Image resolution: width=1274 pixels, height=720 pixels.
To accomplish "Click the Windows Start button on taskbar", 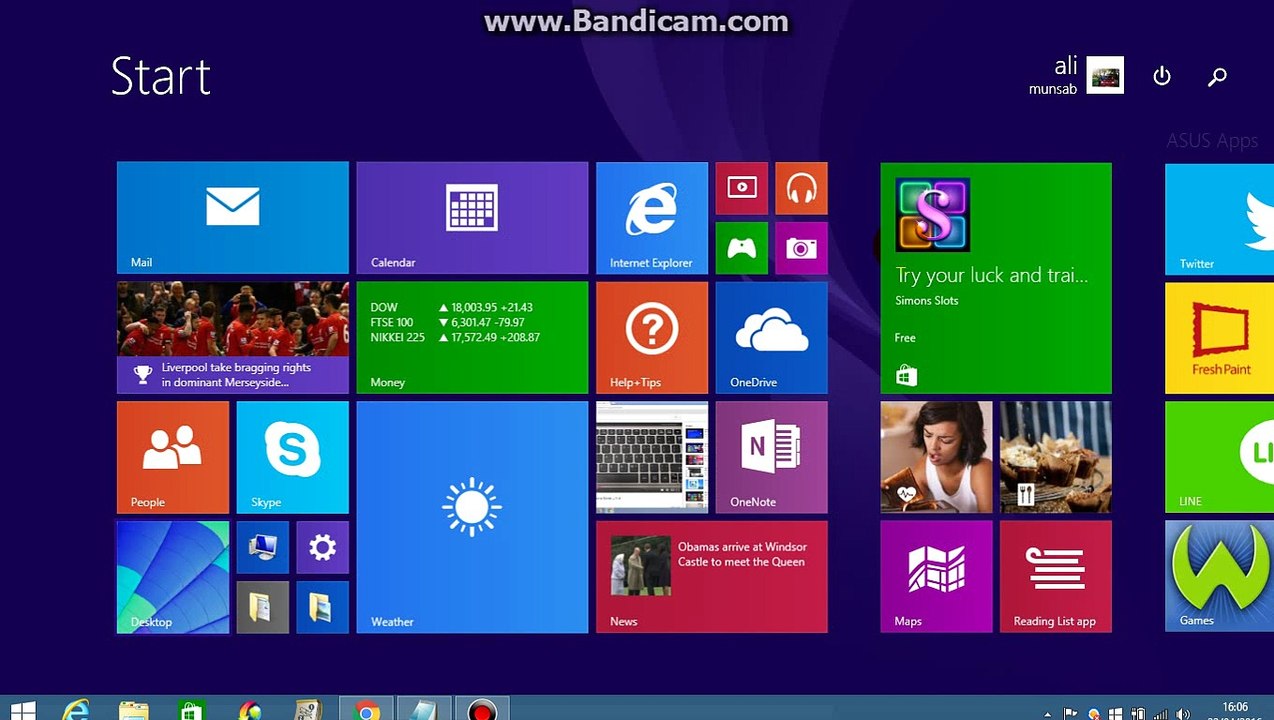I will [23, 710].
